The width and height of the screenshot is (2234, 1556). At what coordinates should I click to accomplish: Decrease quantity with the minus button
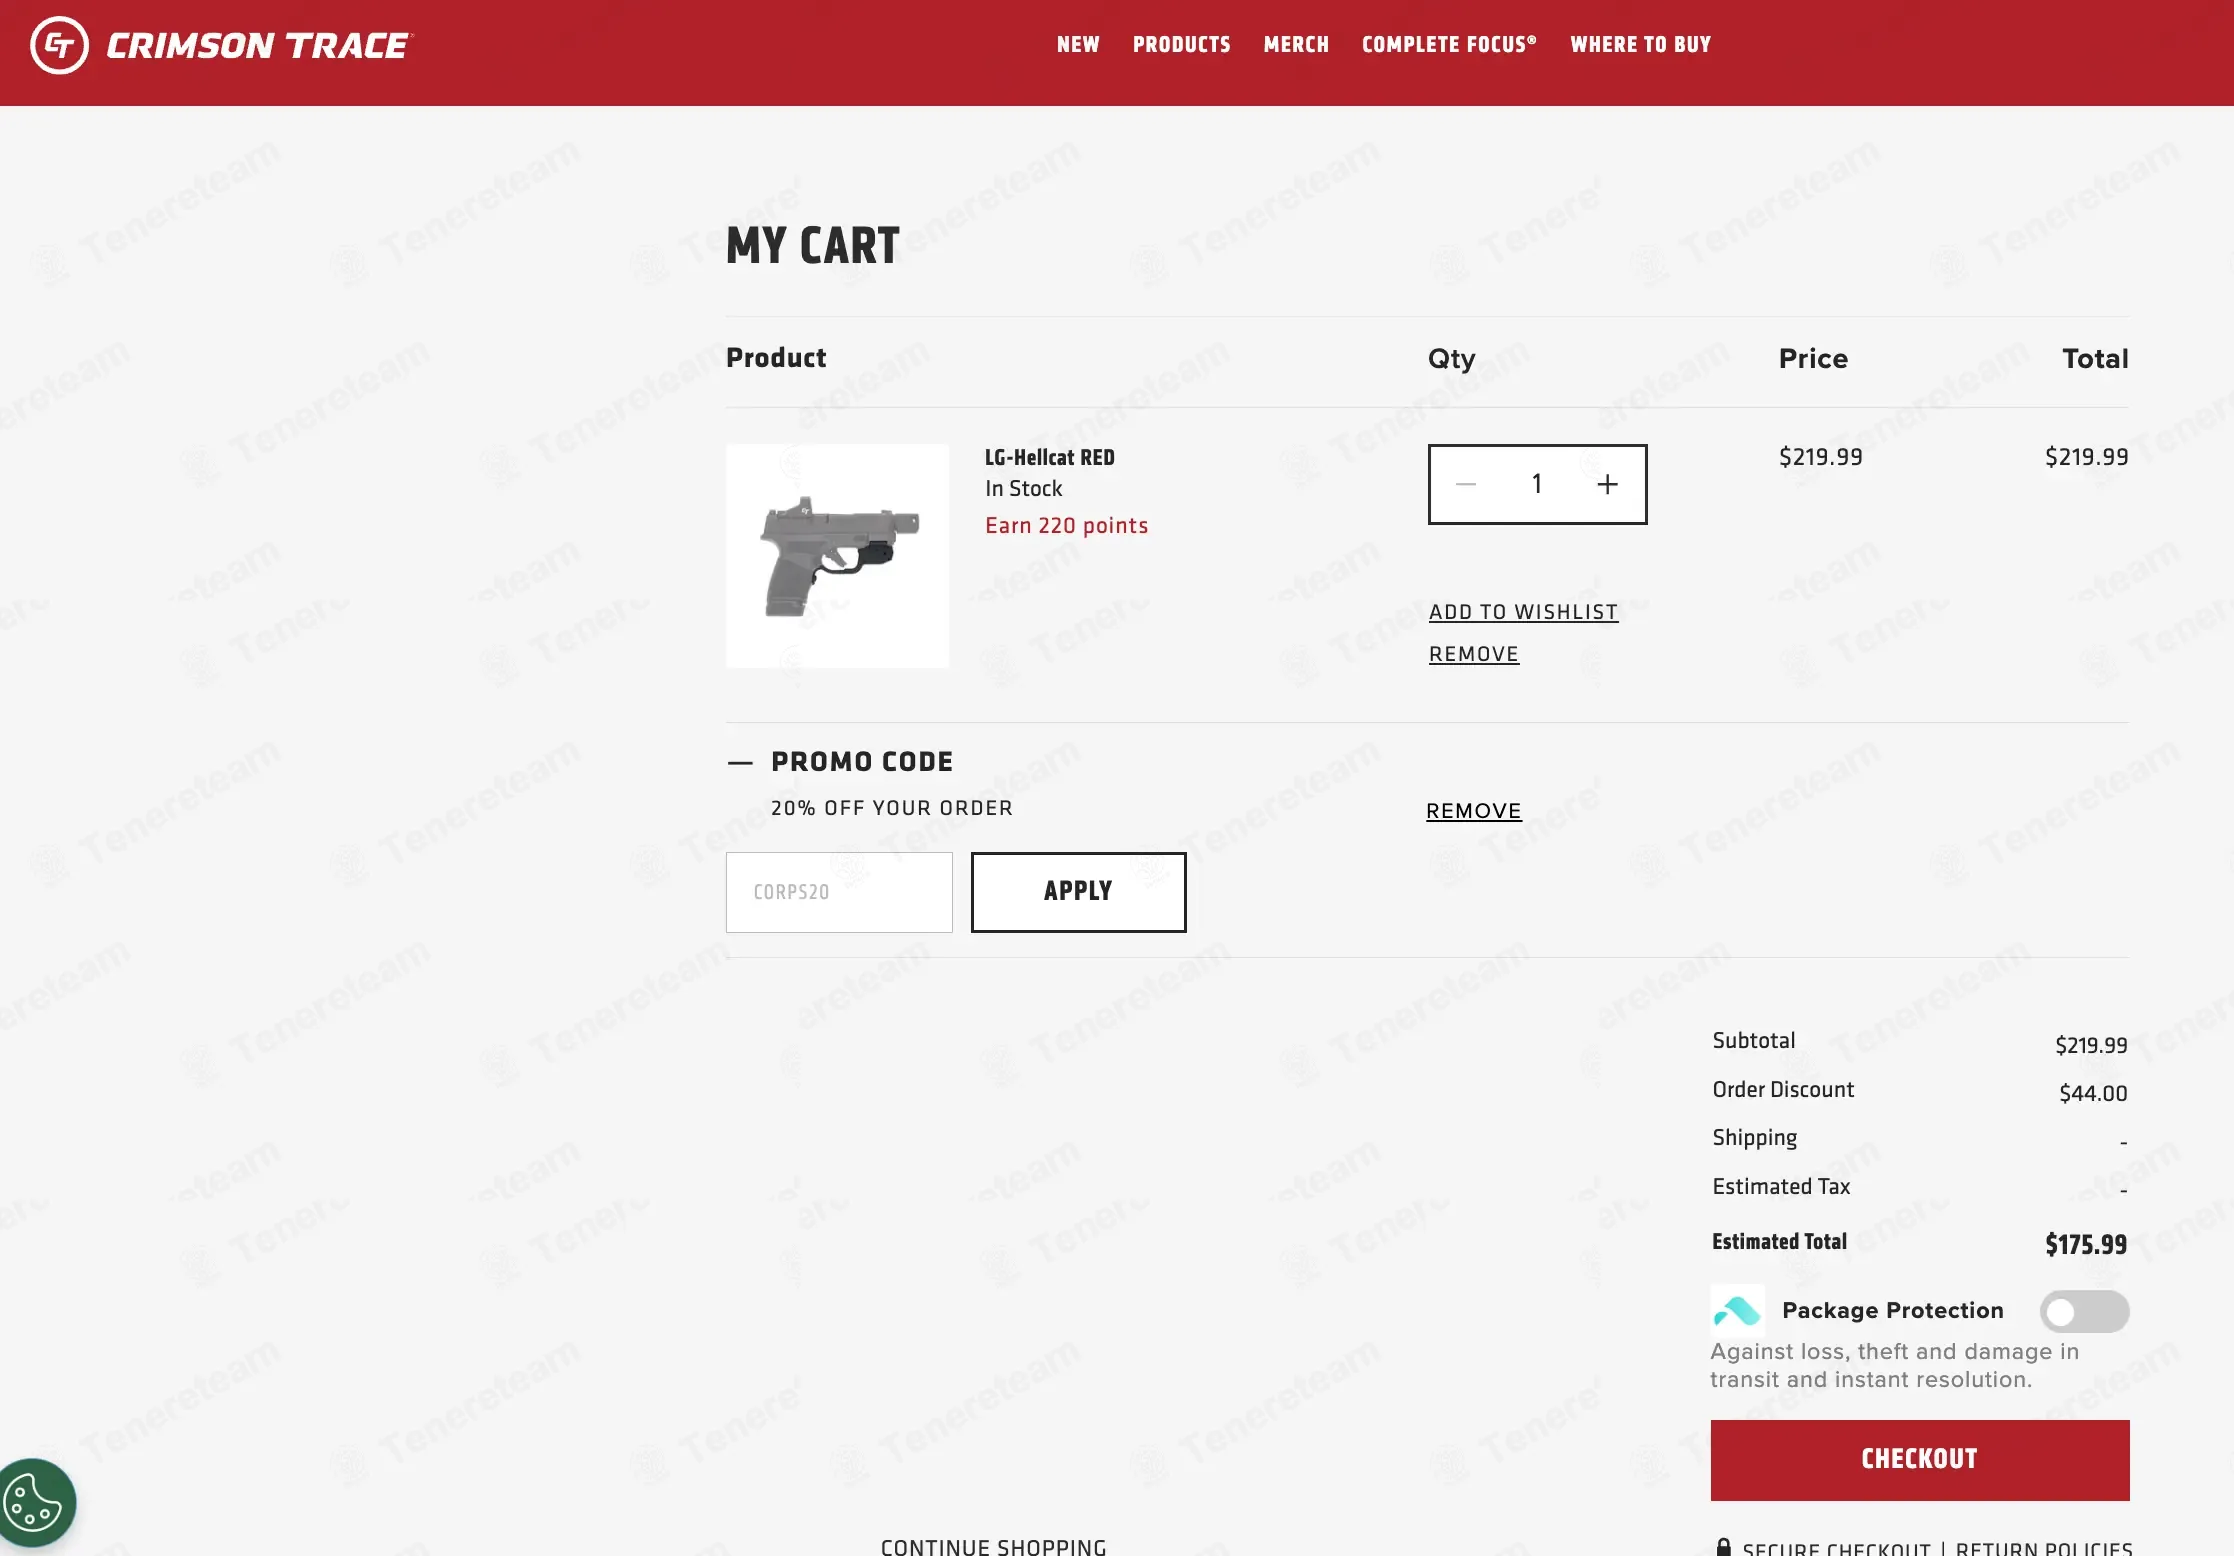(1466, 485)
